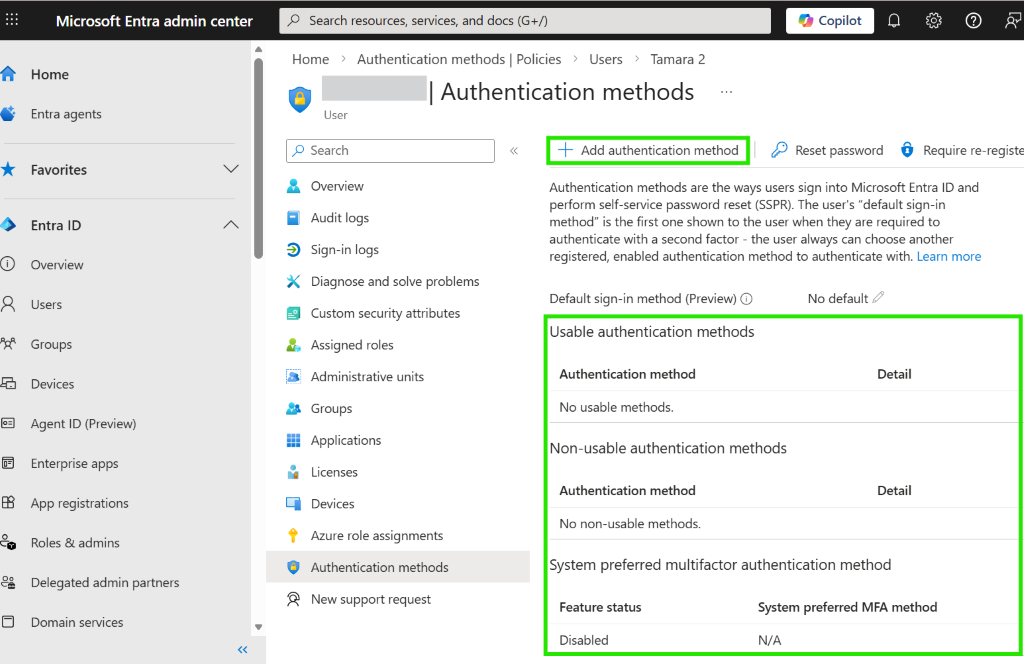Click the Entra agents icon

(8, 114)
